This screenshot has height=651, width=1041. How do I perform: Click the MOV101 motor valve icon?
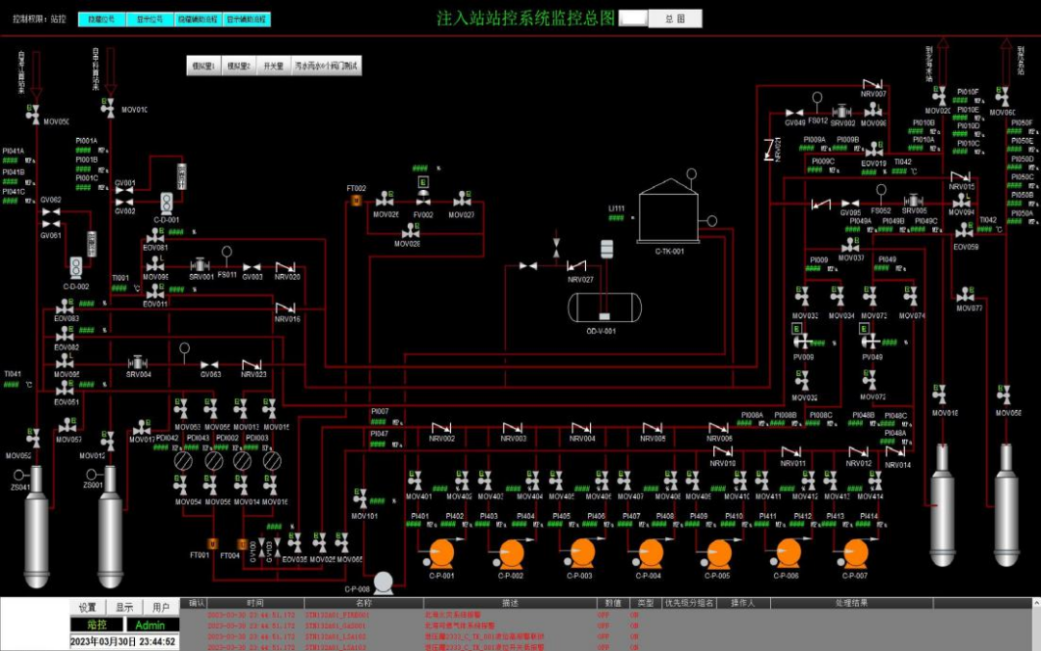click(x=361, y=499)
